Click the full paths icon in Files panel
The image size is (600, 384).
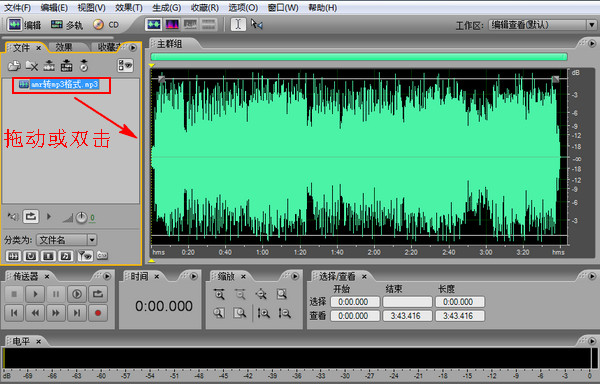point(102,255)
